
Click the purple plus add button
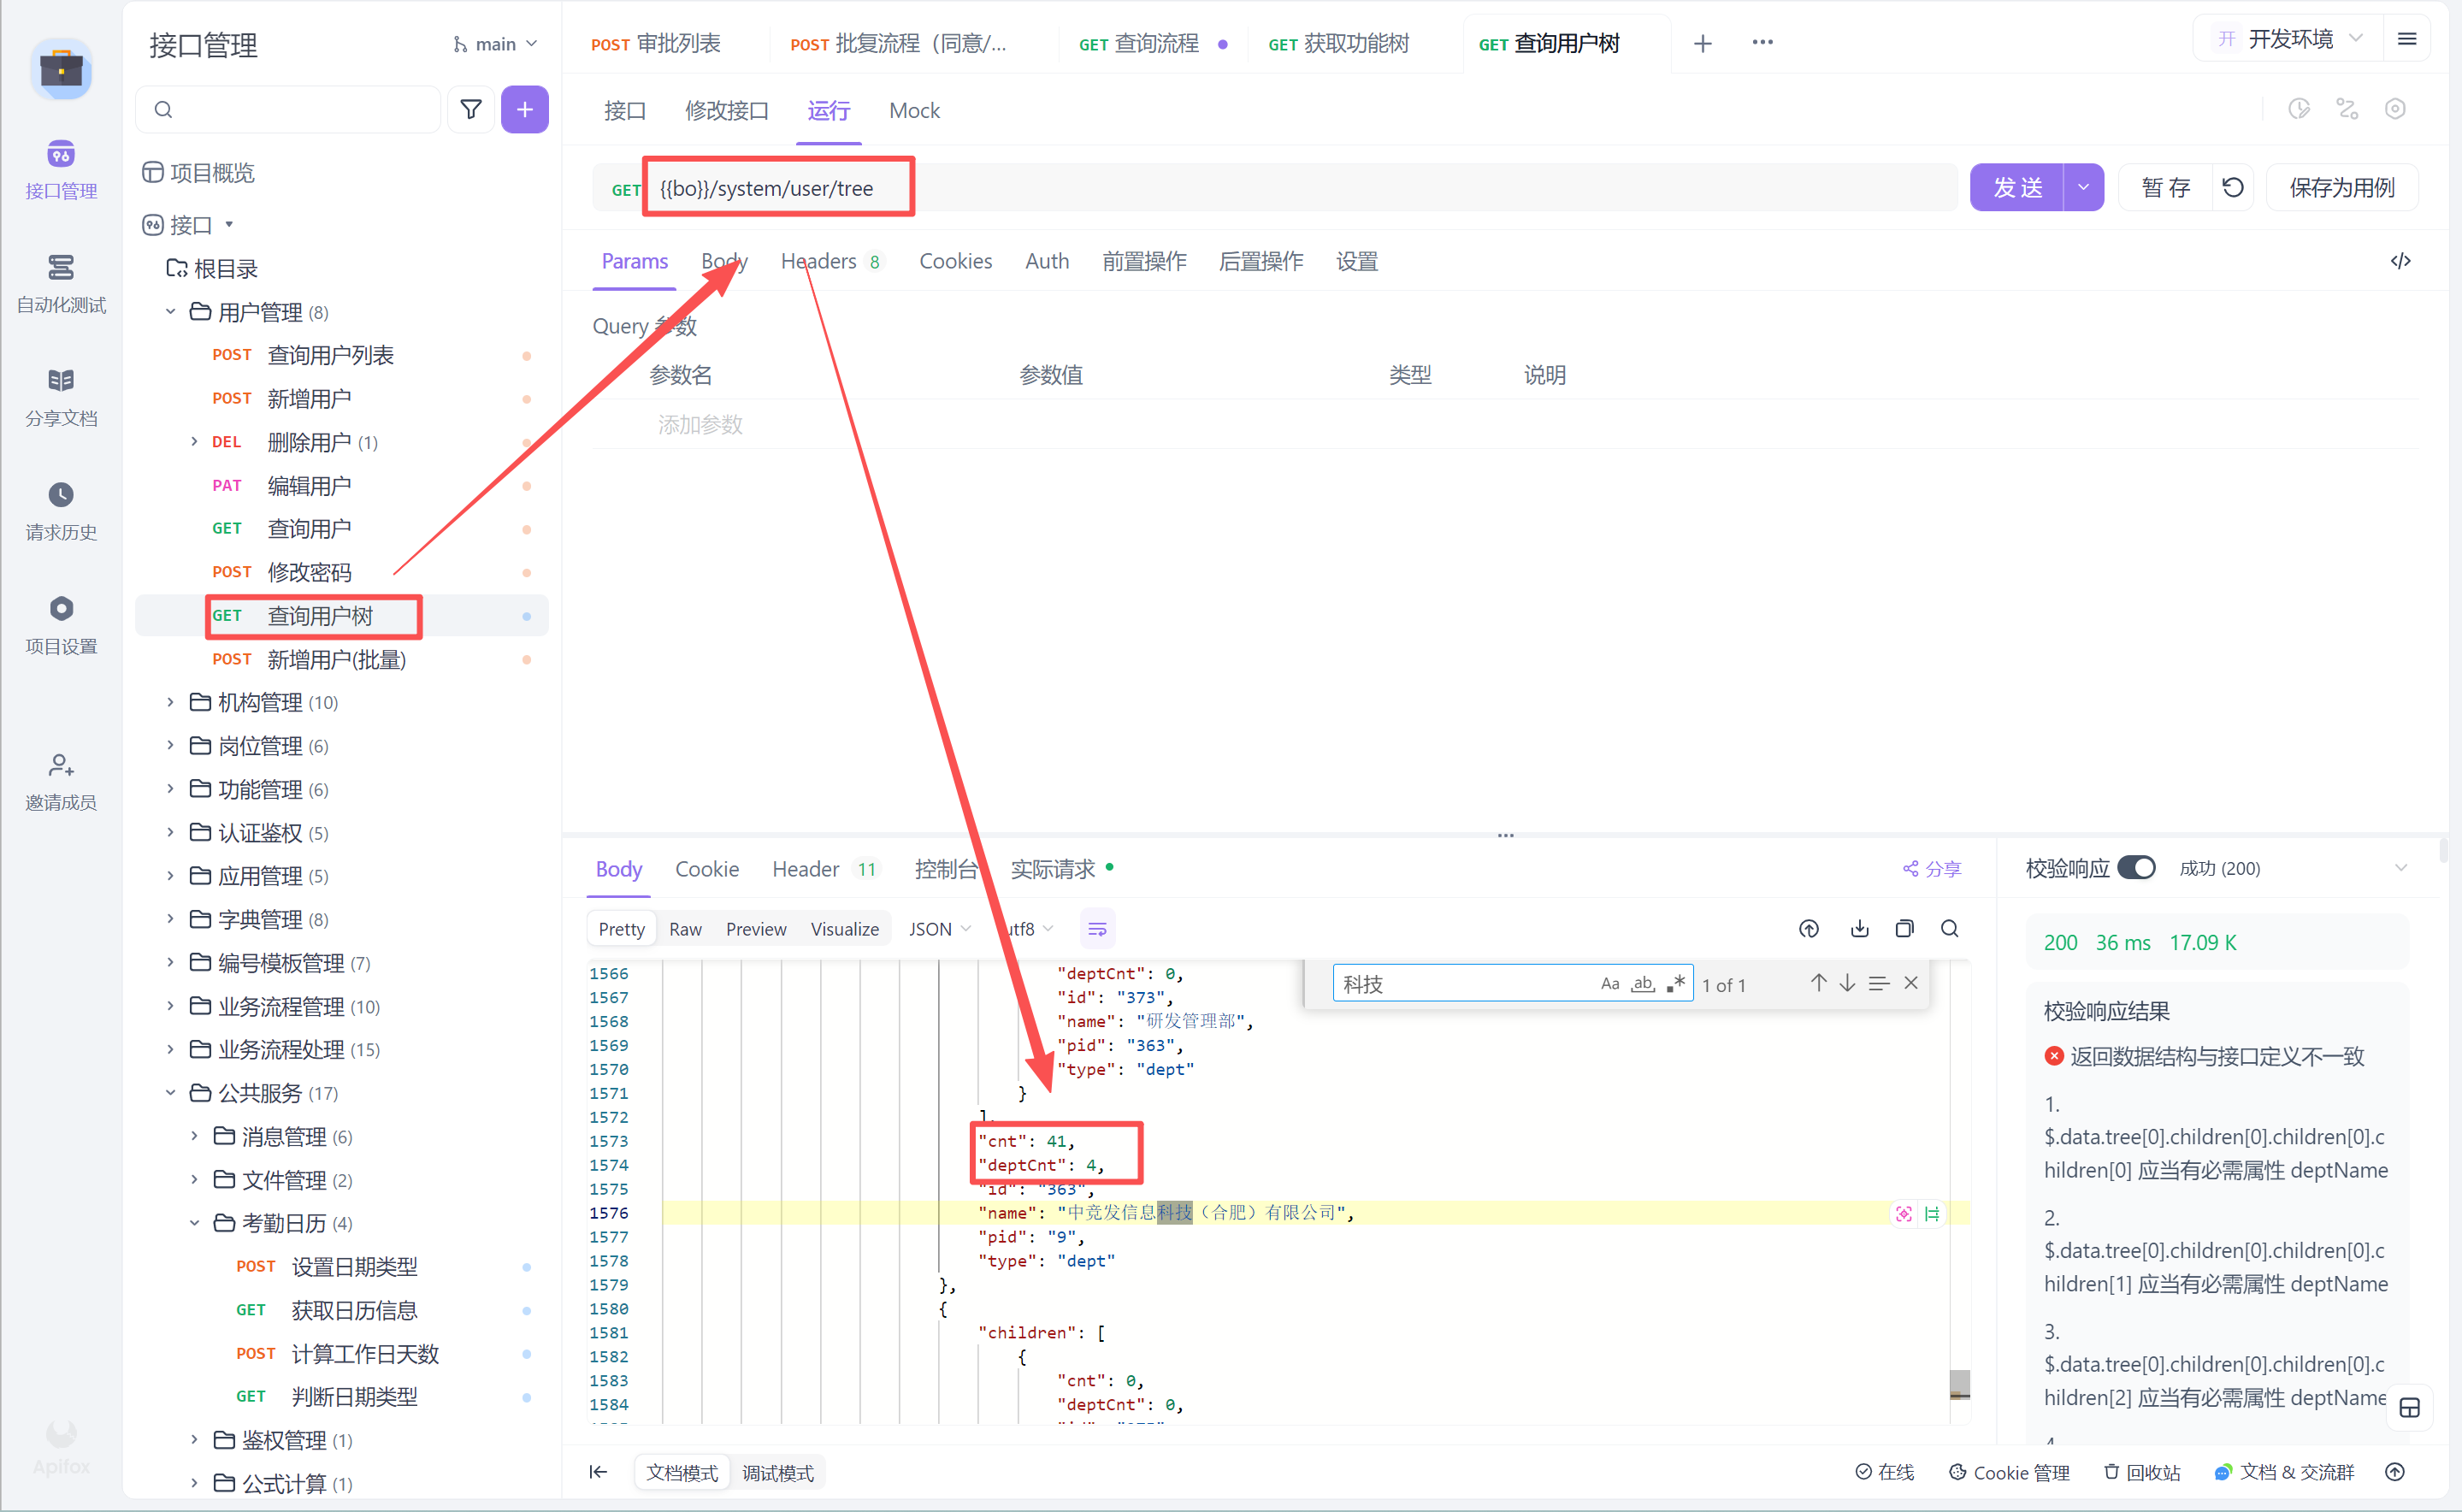point(524,109)
